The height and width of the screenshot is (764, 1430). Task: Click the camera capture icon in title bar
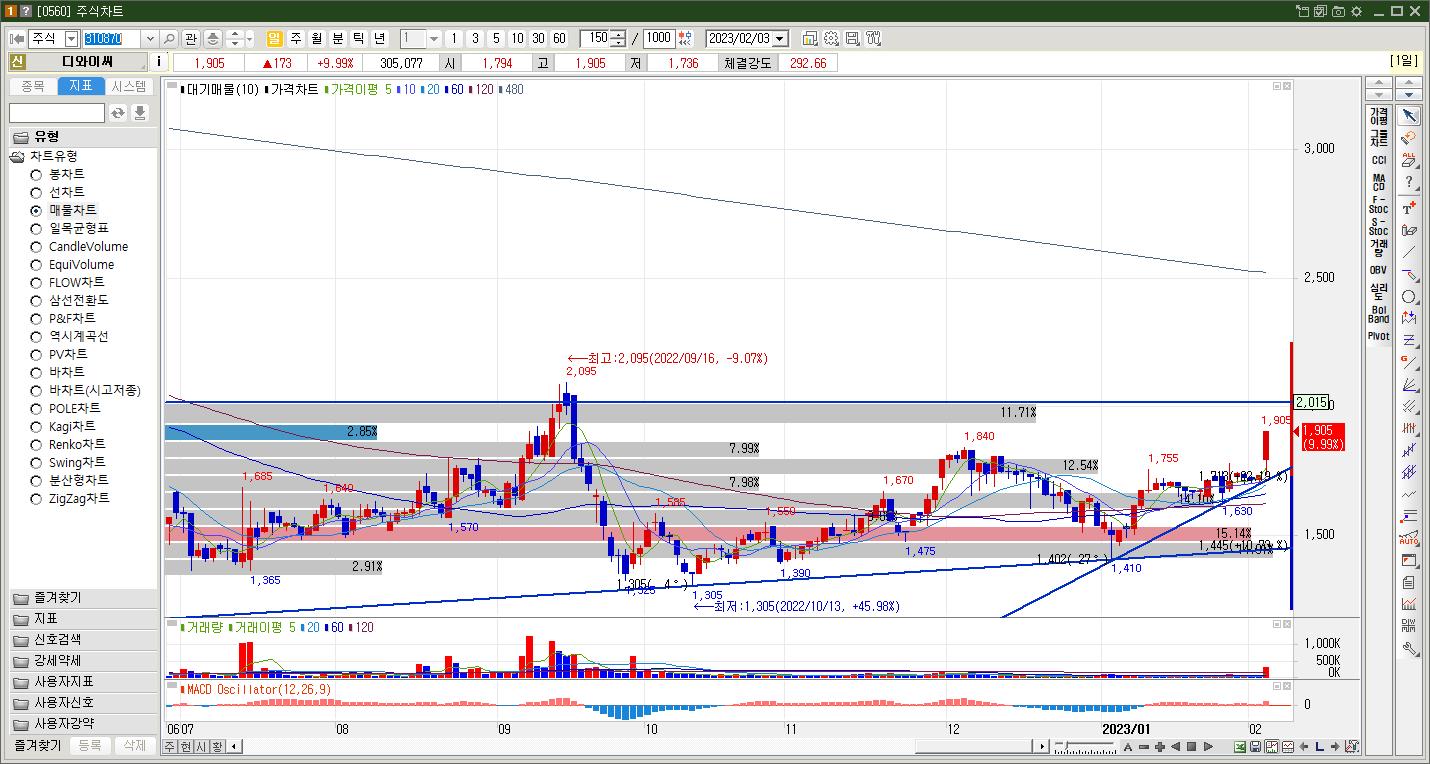pyautogui.click(x=1338, y=11)
